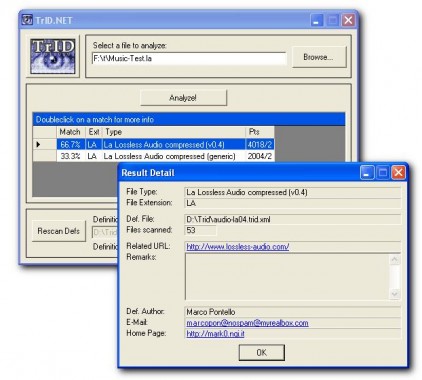422x380 pixels.
Task: Click the Rescan Defs button
Action: (x=59, y=231)
